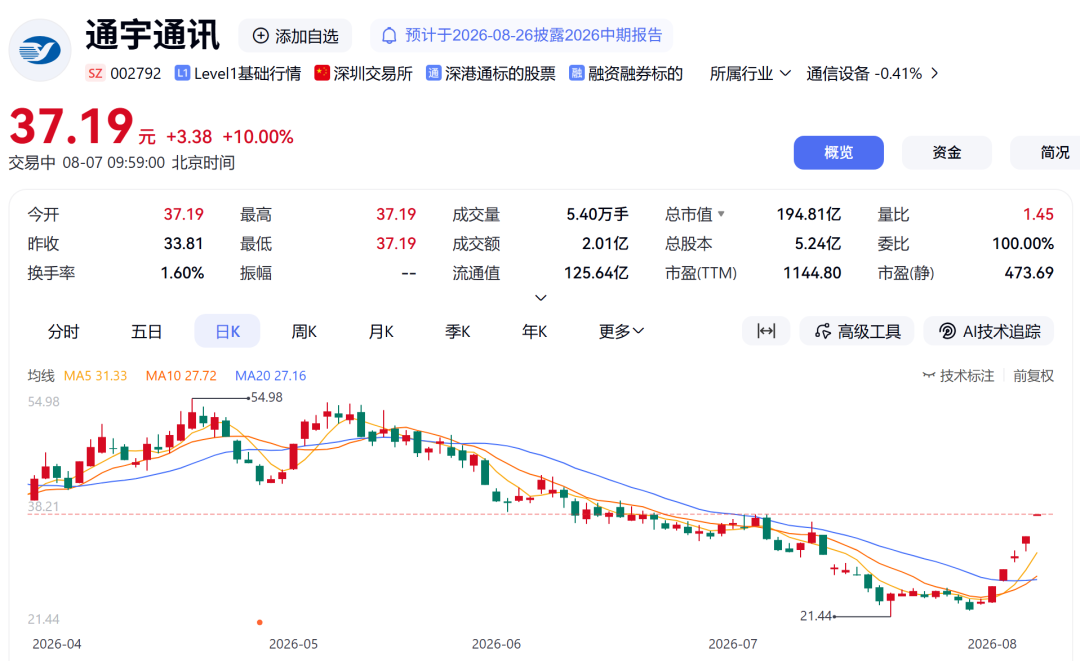1080x661 pixels.
Task: Click the 融资融券标的 融 icon
Action: pos(577,73)
